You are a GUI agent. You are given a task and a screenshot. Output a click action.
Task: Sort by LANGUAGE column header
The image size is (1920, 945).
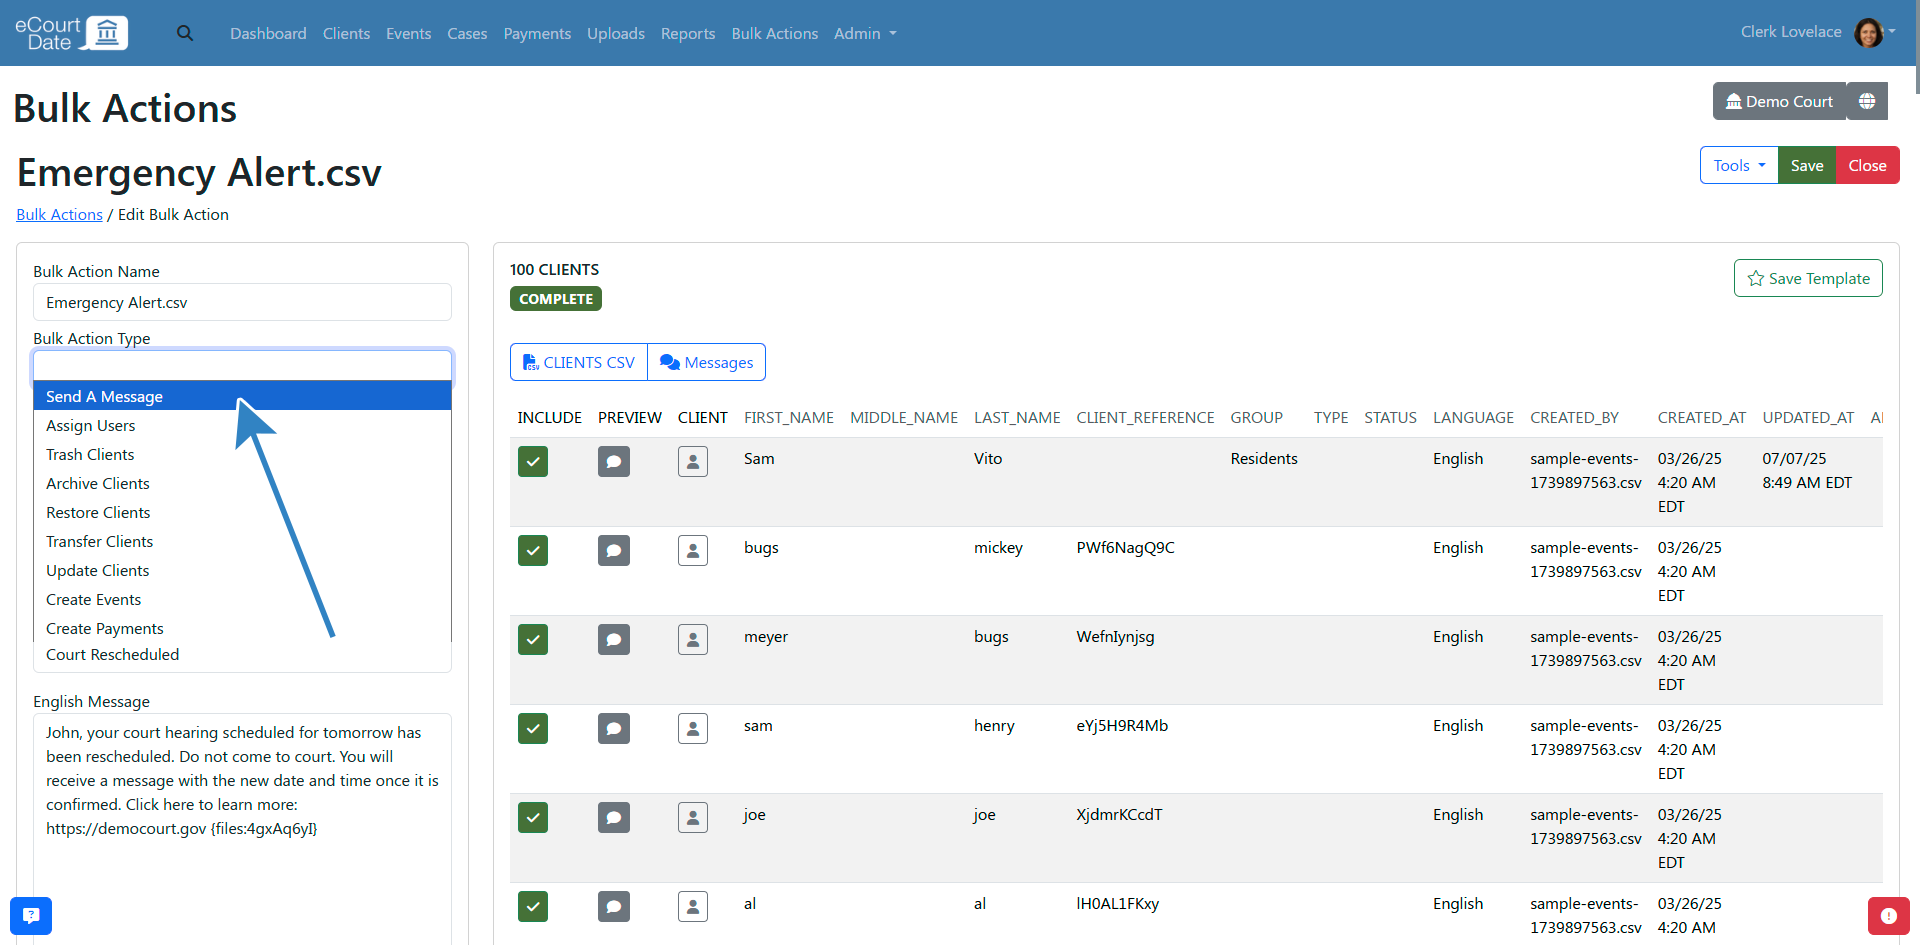pos(1473,417)
